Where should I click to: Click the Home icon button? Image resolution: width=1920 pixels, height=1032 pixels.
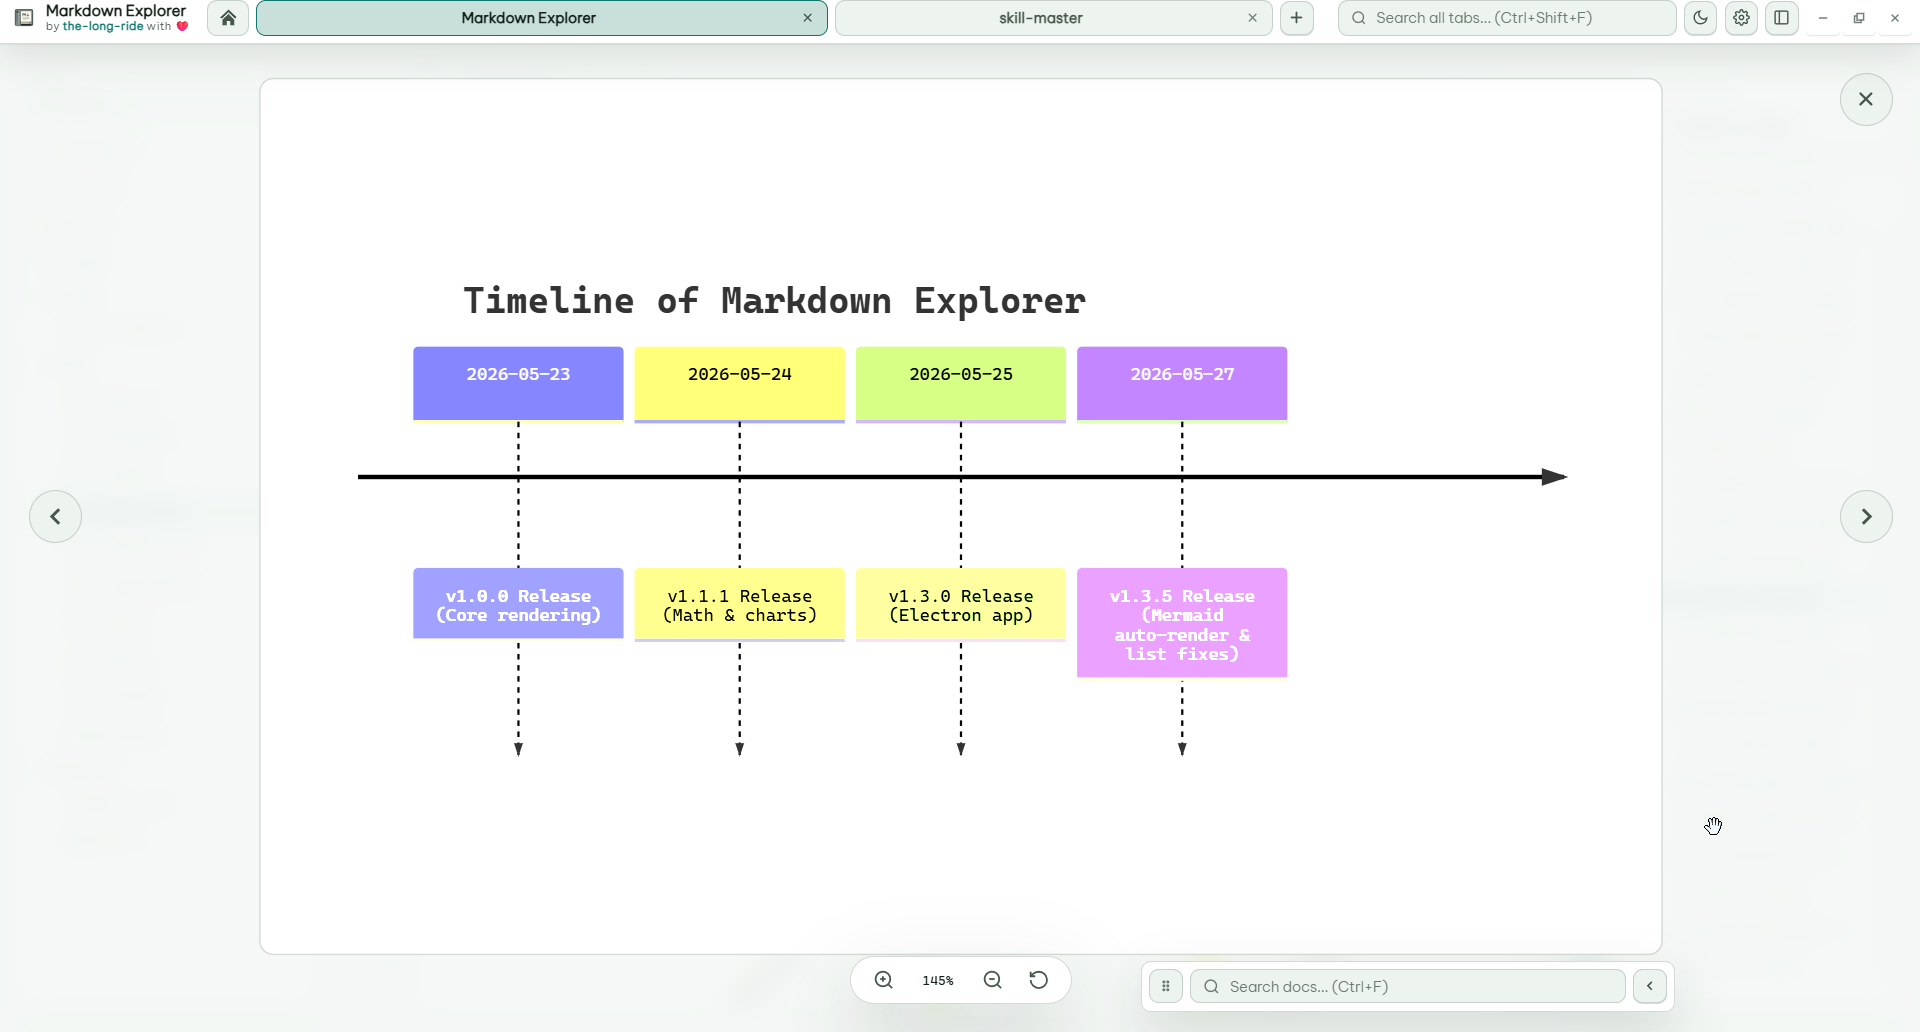click(x=228, y=18)
